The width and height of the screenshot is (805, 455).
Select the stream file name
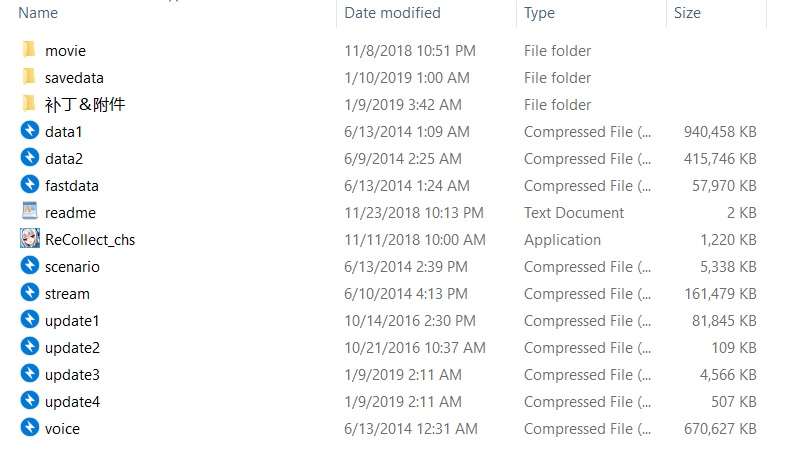(x=67, y=293)
